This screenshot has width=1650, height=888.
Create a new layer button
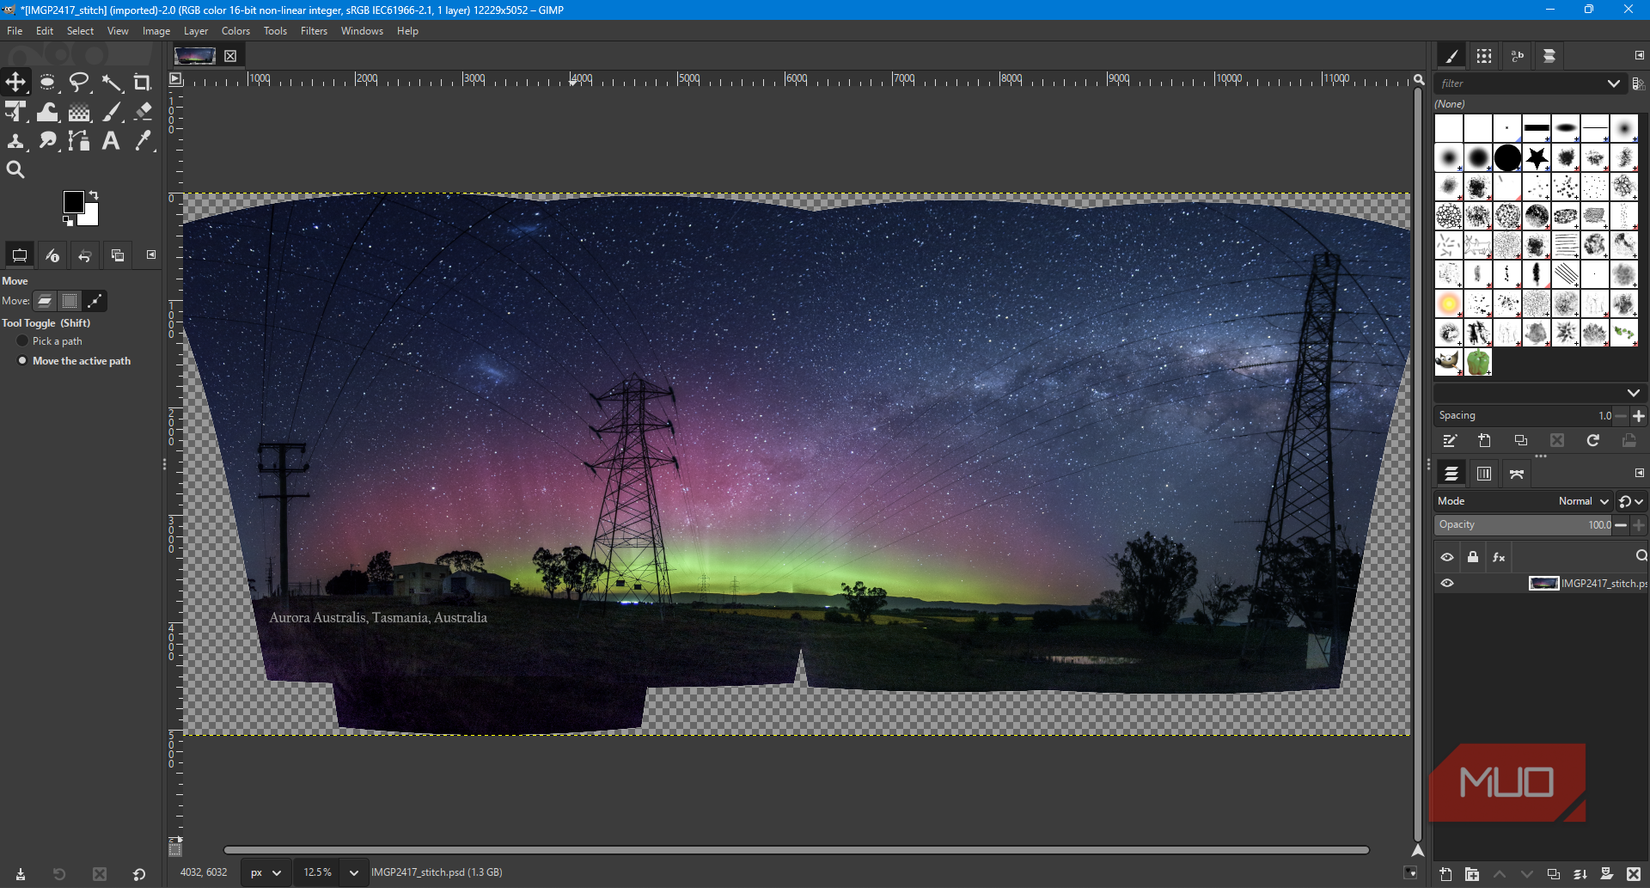point(1446,874)
